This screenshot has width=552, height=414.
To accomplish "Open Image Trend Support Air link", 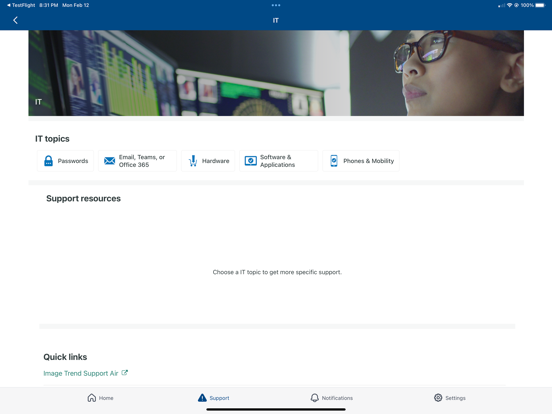I will 81,373.
